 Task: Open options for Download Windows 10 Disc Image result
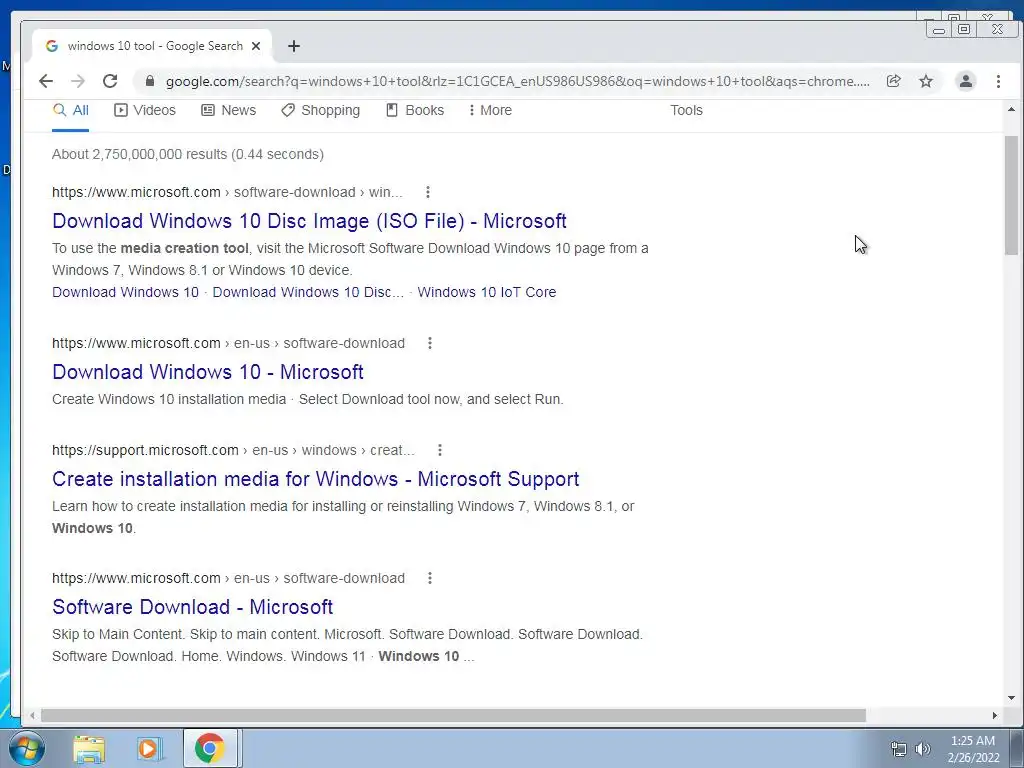pos(428,192)
